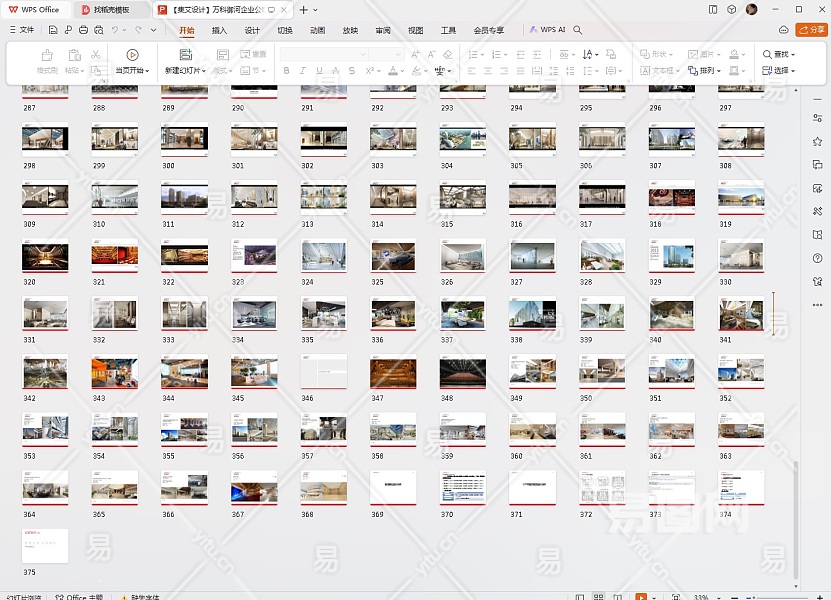Click the print icon in quick access toolbar
Viewport: 831px width, 600px height.
(83, 30)
